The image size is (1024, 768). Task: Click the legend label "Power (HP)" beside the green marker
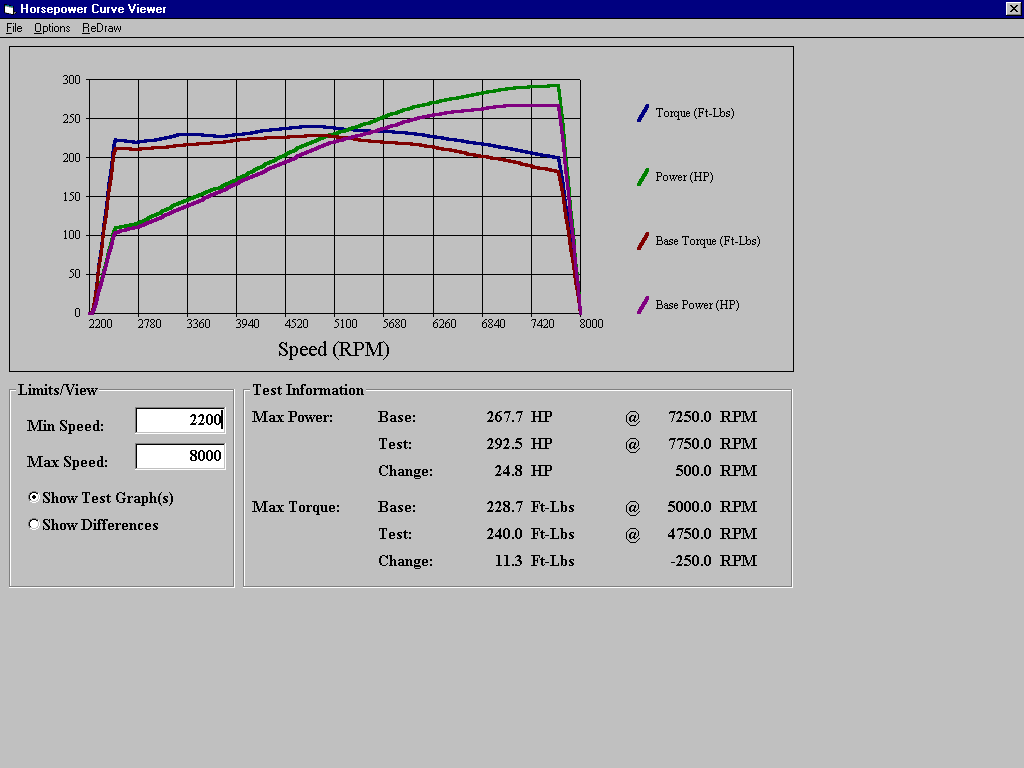pyautogui.click(x=684, y=177)
